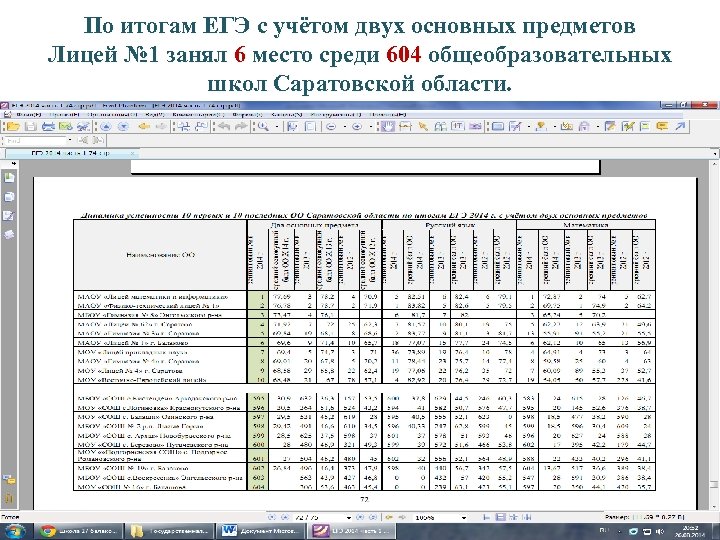Close the open PDF document tab

pyautogui.click(x=132, y=153)
